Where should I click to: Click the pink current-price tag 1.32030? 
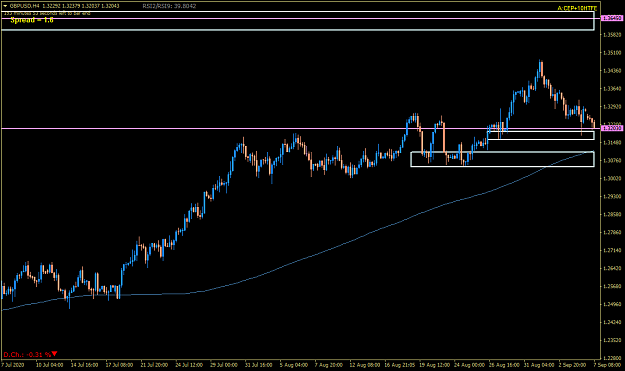coord(612,128)
